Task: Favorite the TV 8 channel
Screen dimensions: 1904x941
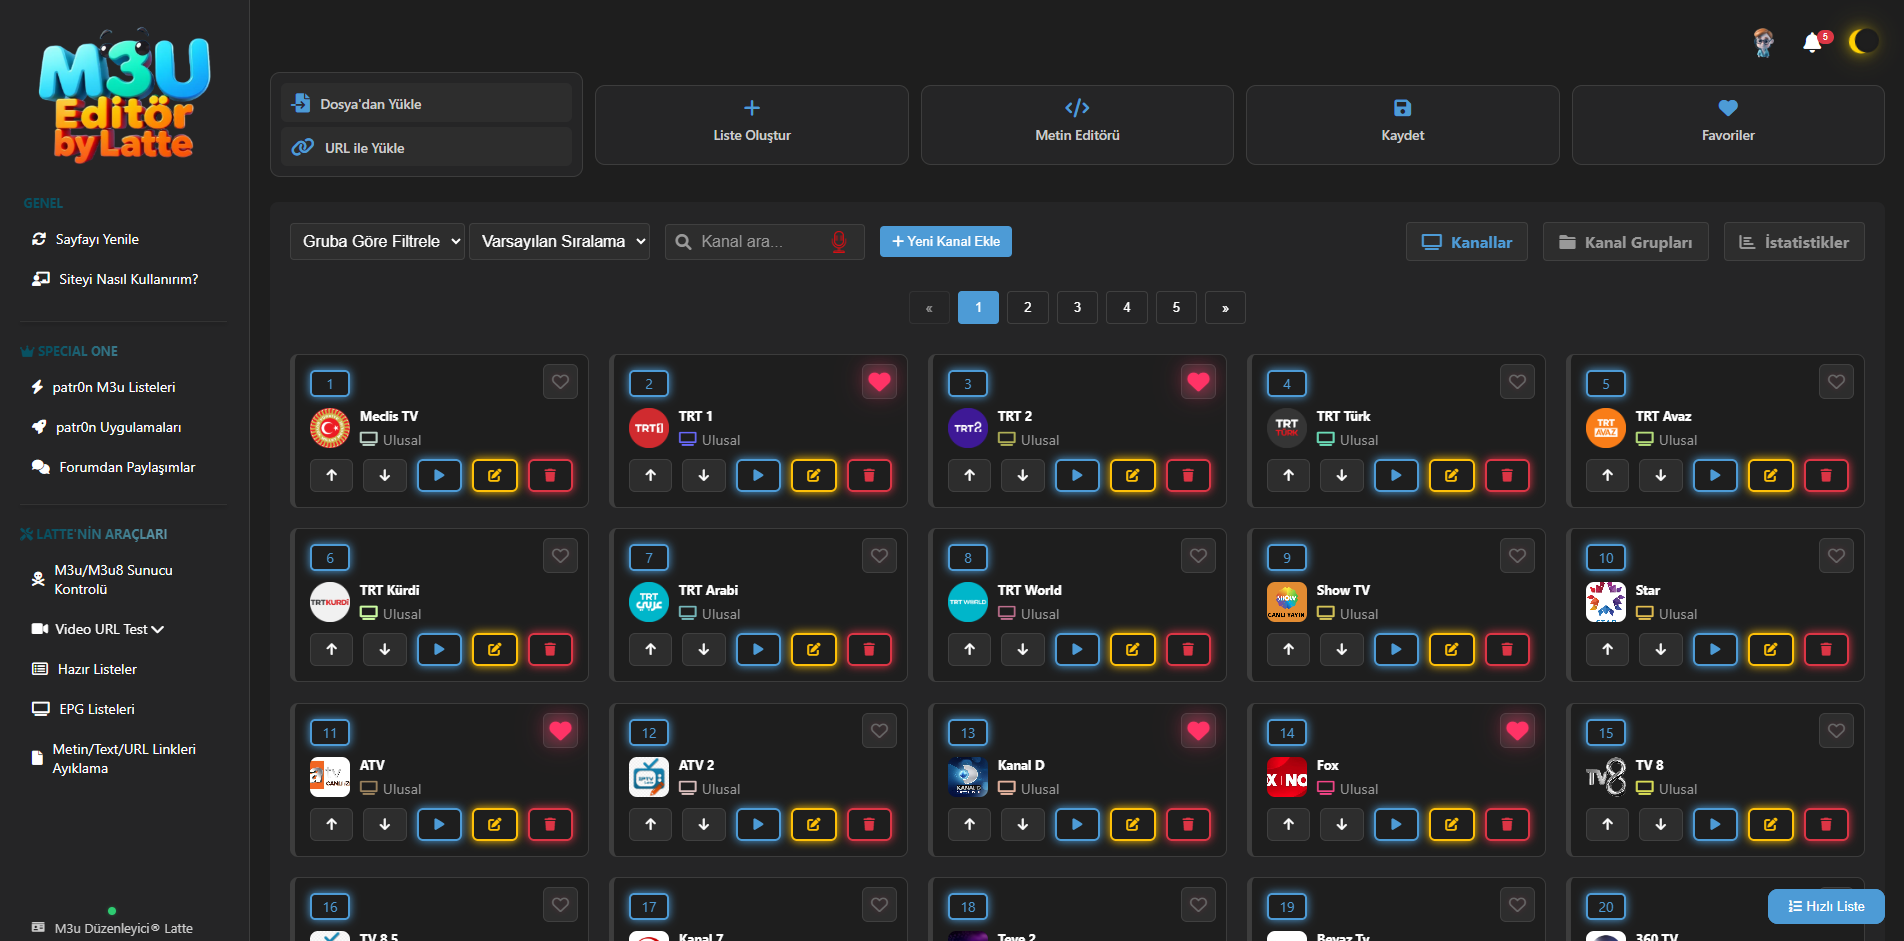Action: click(x=1836, y=730)
